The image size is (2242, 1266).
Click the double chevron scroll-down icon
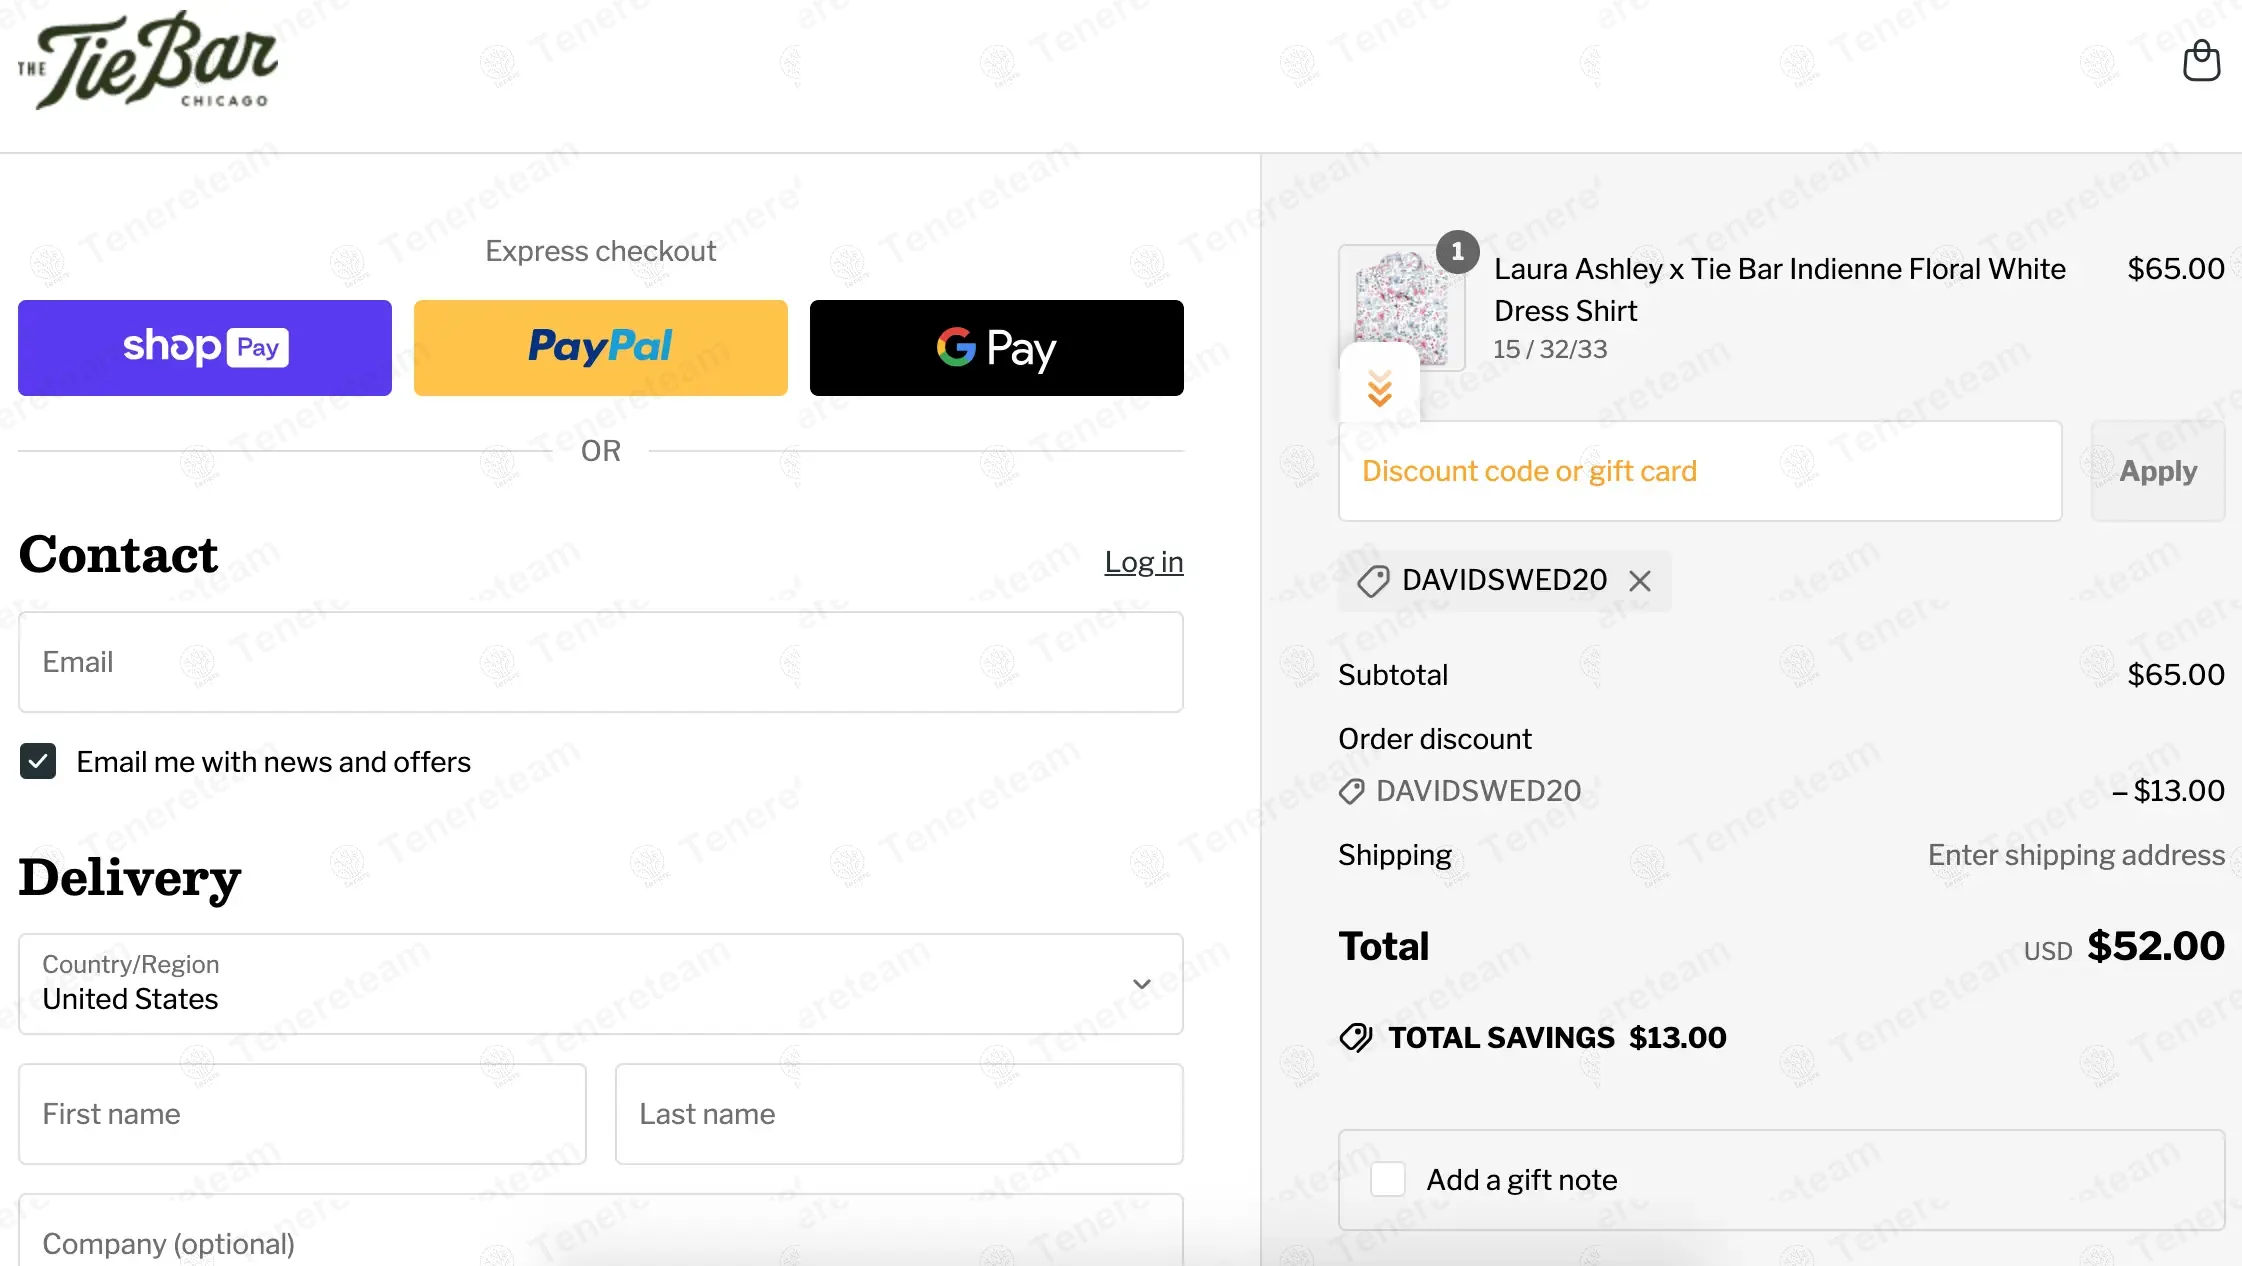(x=1380, y=387)
